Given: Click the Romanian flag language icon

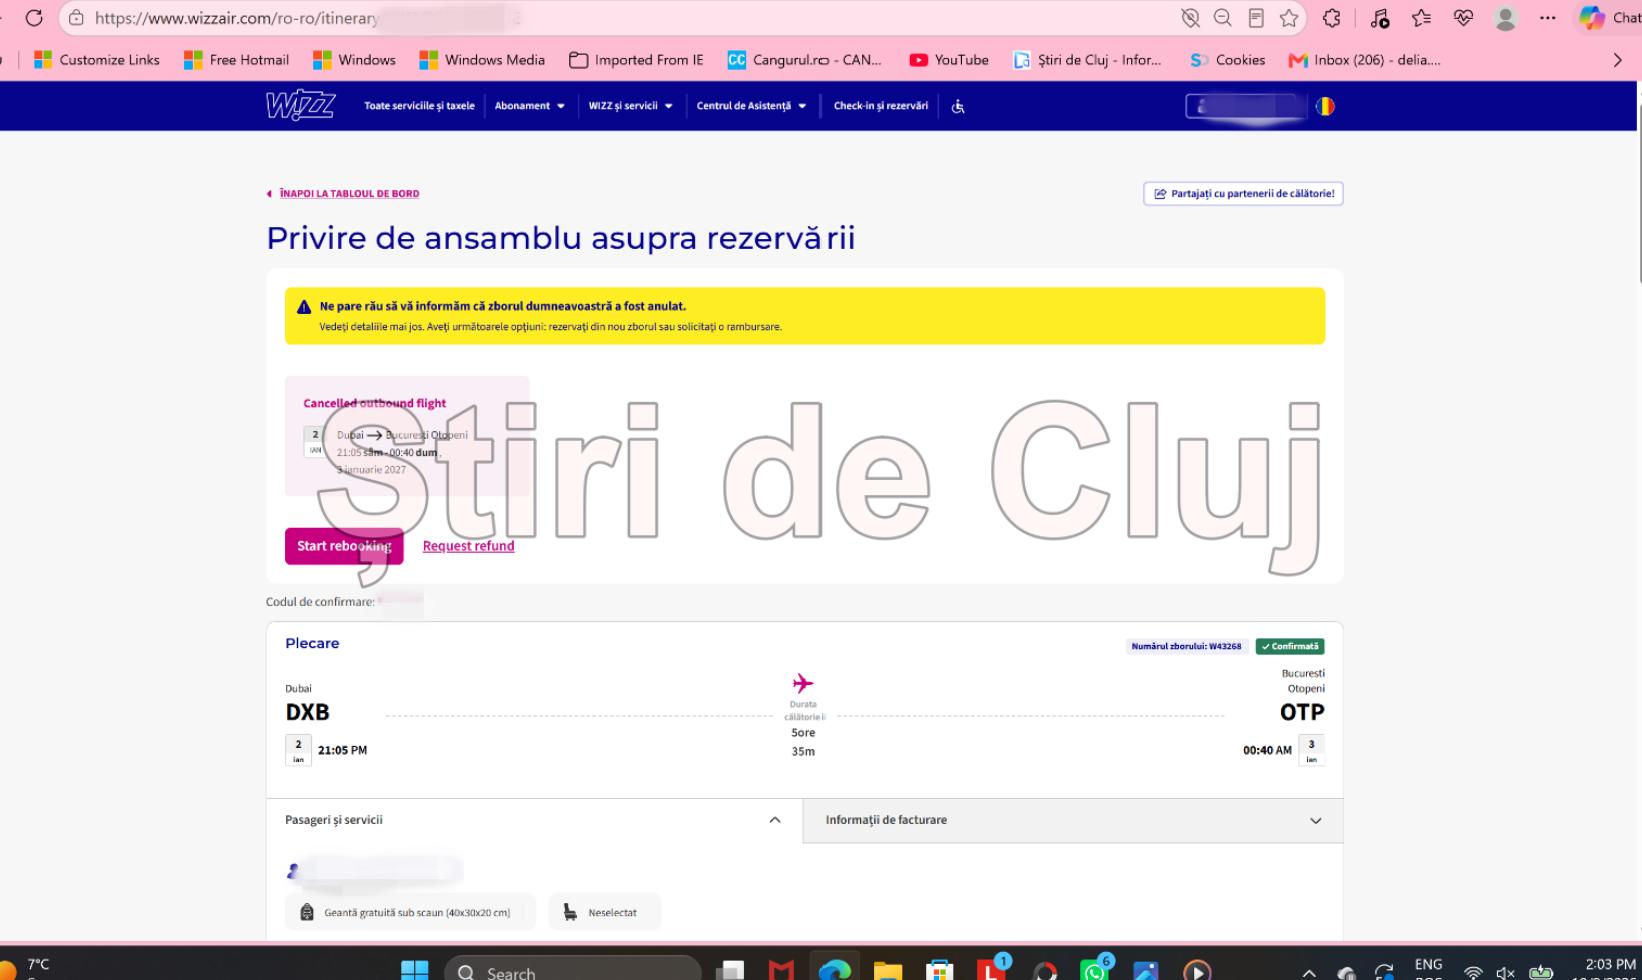Looking at the screenshot, I should coord(1325,106).
